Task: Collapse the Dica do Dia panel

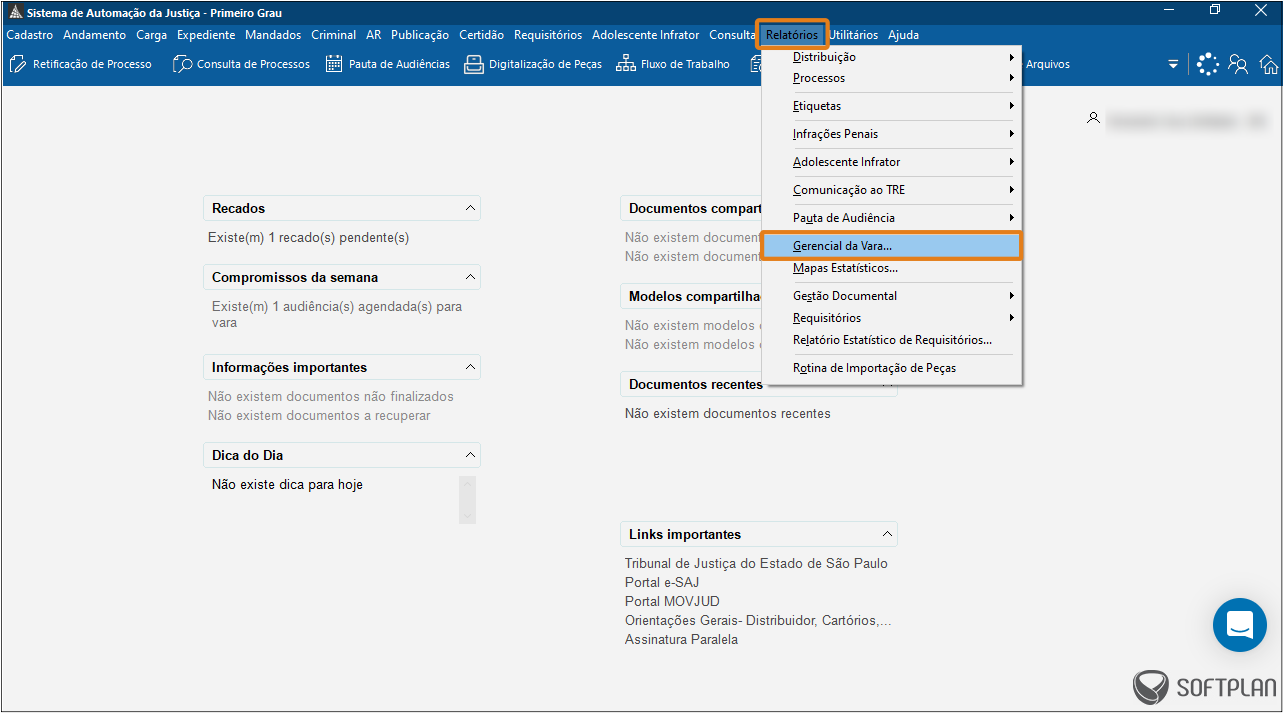Action: click(x=470, y=455)
